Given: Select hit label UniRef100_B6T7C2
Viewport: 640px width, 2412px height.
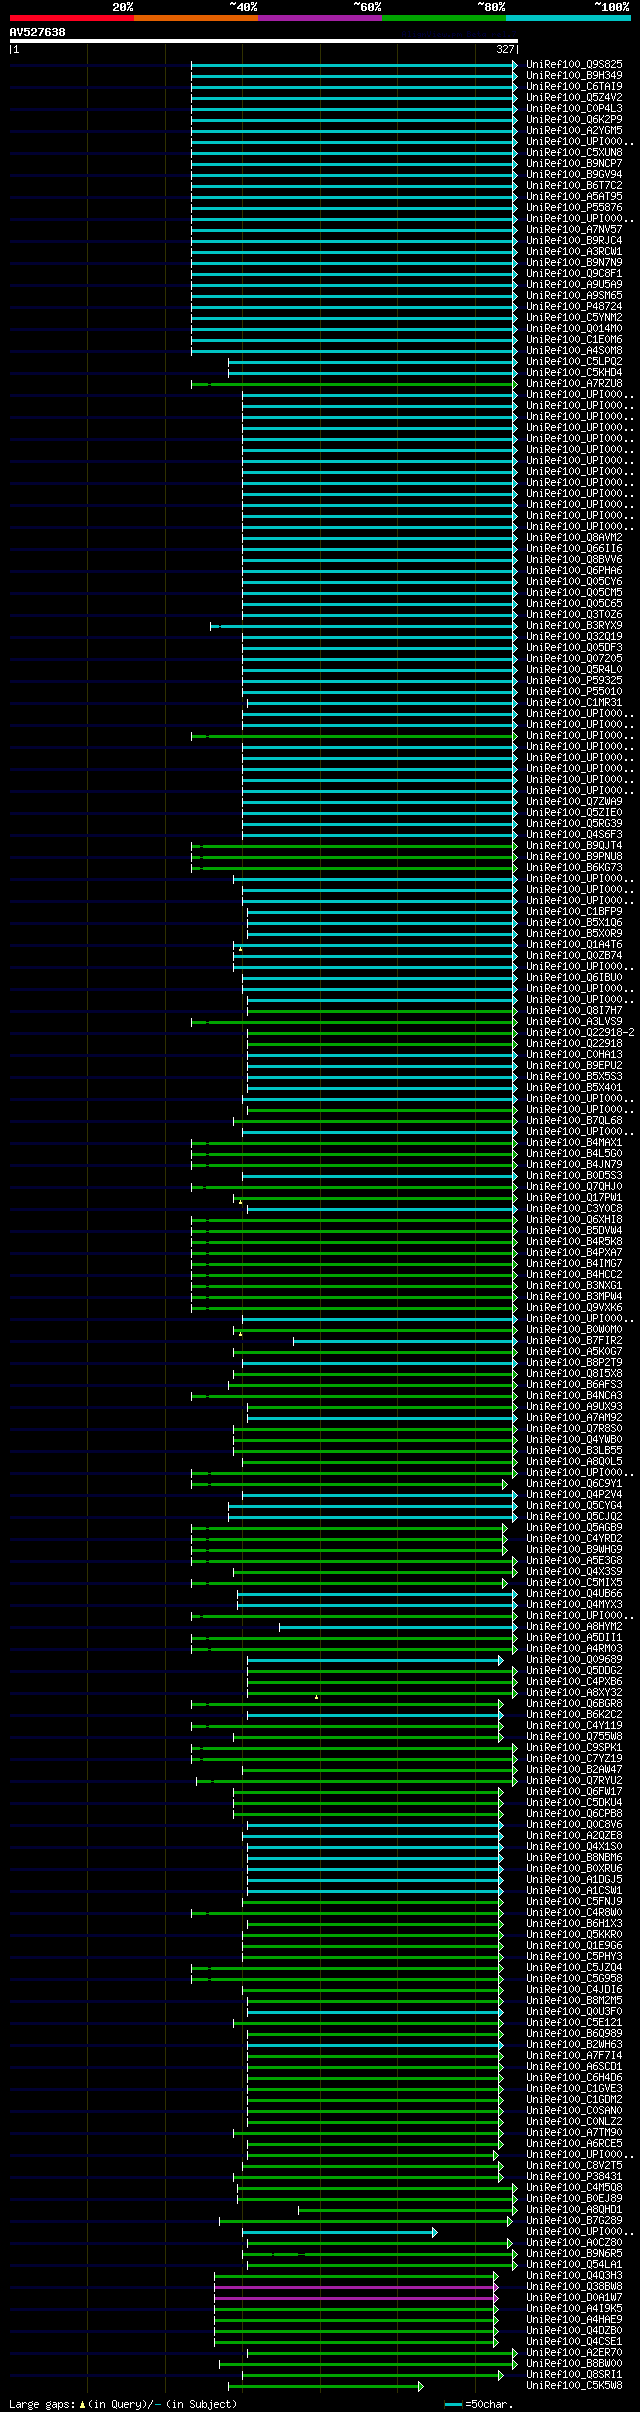Looking at the screenshot, I should (574, 185).
